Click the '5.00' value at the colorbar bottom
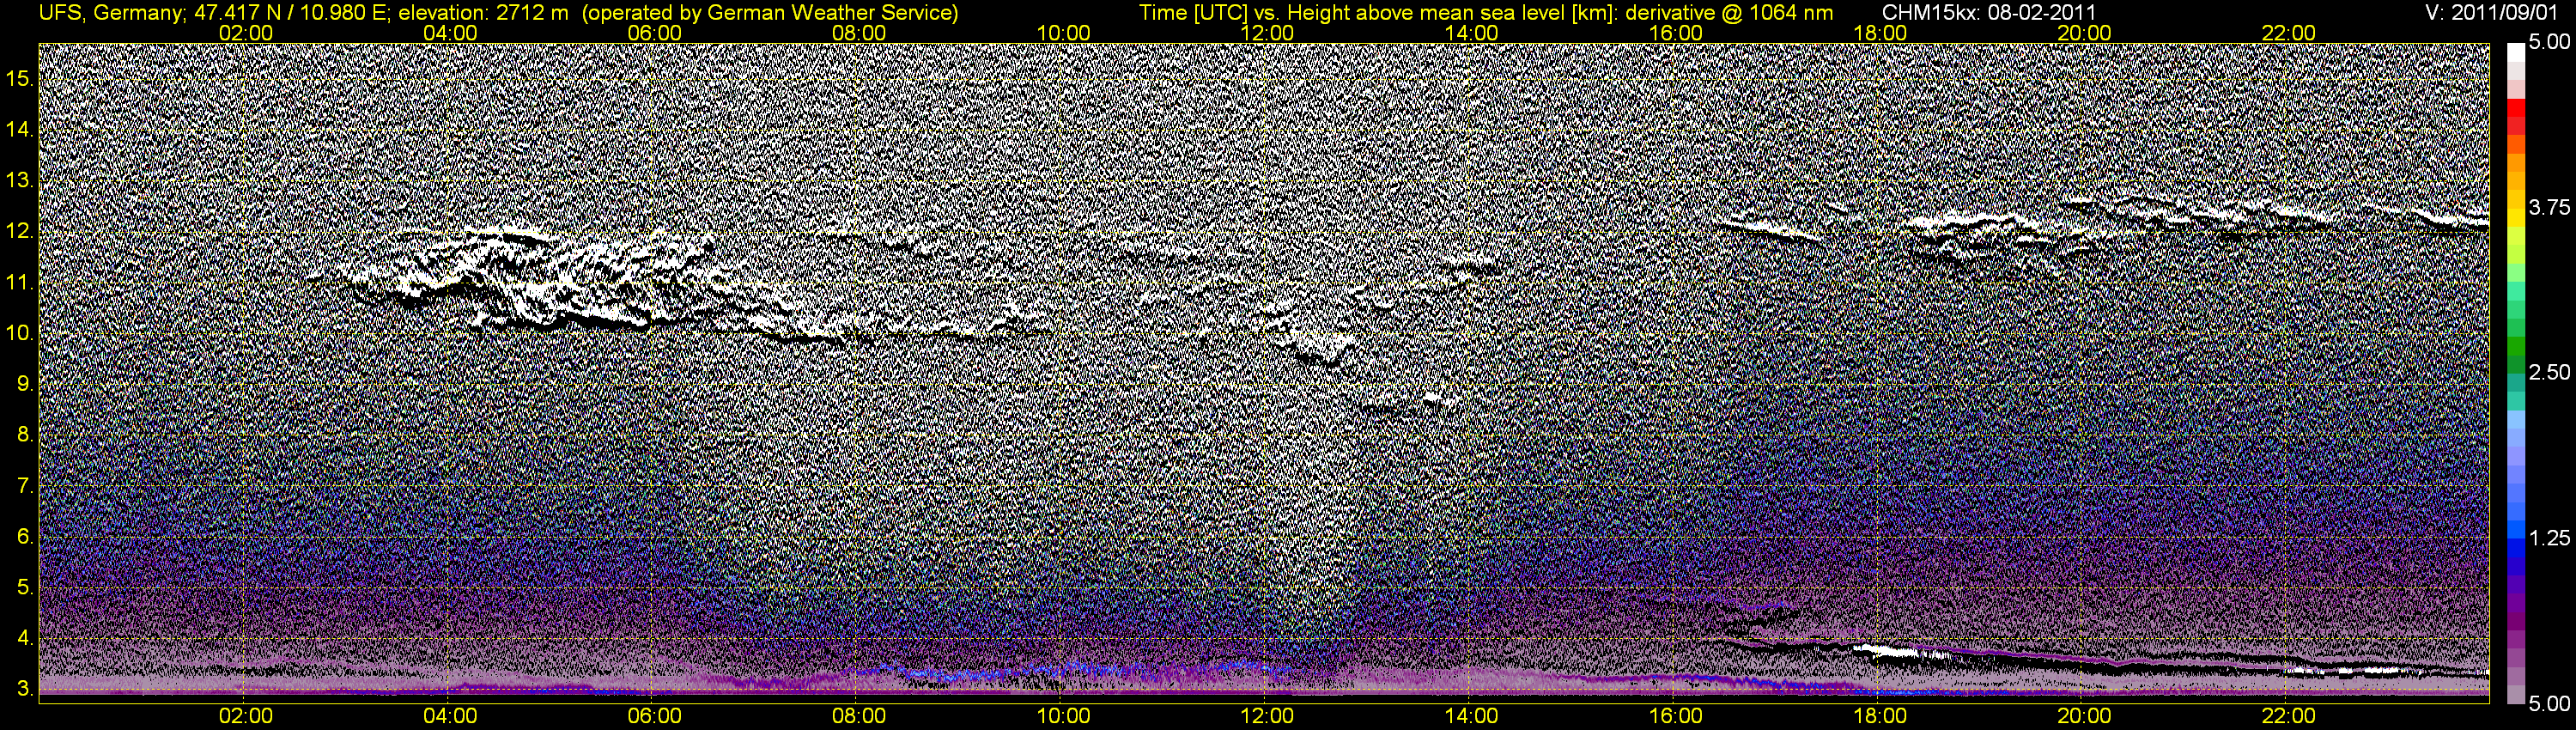The height and width of the screenshot is (730, 2576). [x=2549, y=704]
